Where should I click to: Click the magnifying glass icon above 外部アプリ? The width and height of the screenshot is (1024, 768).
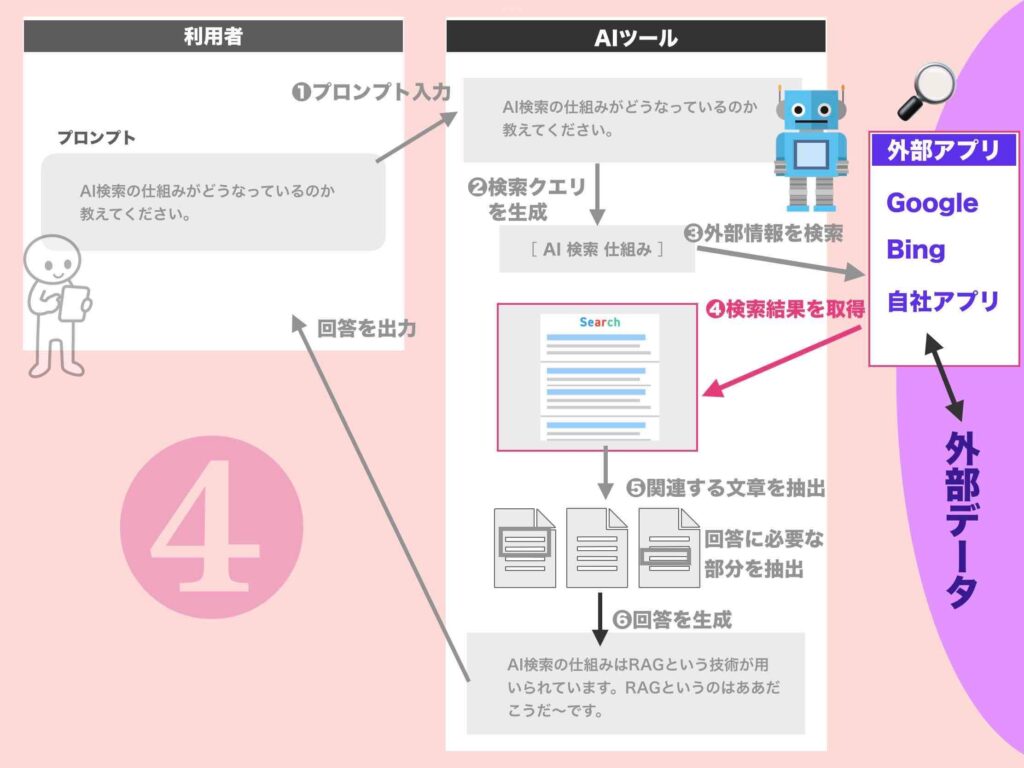926,91
